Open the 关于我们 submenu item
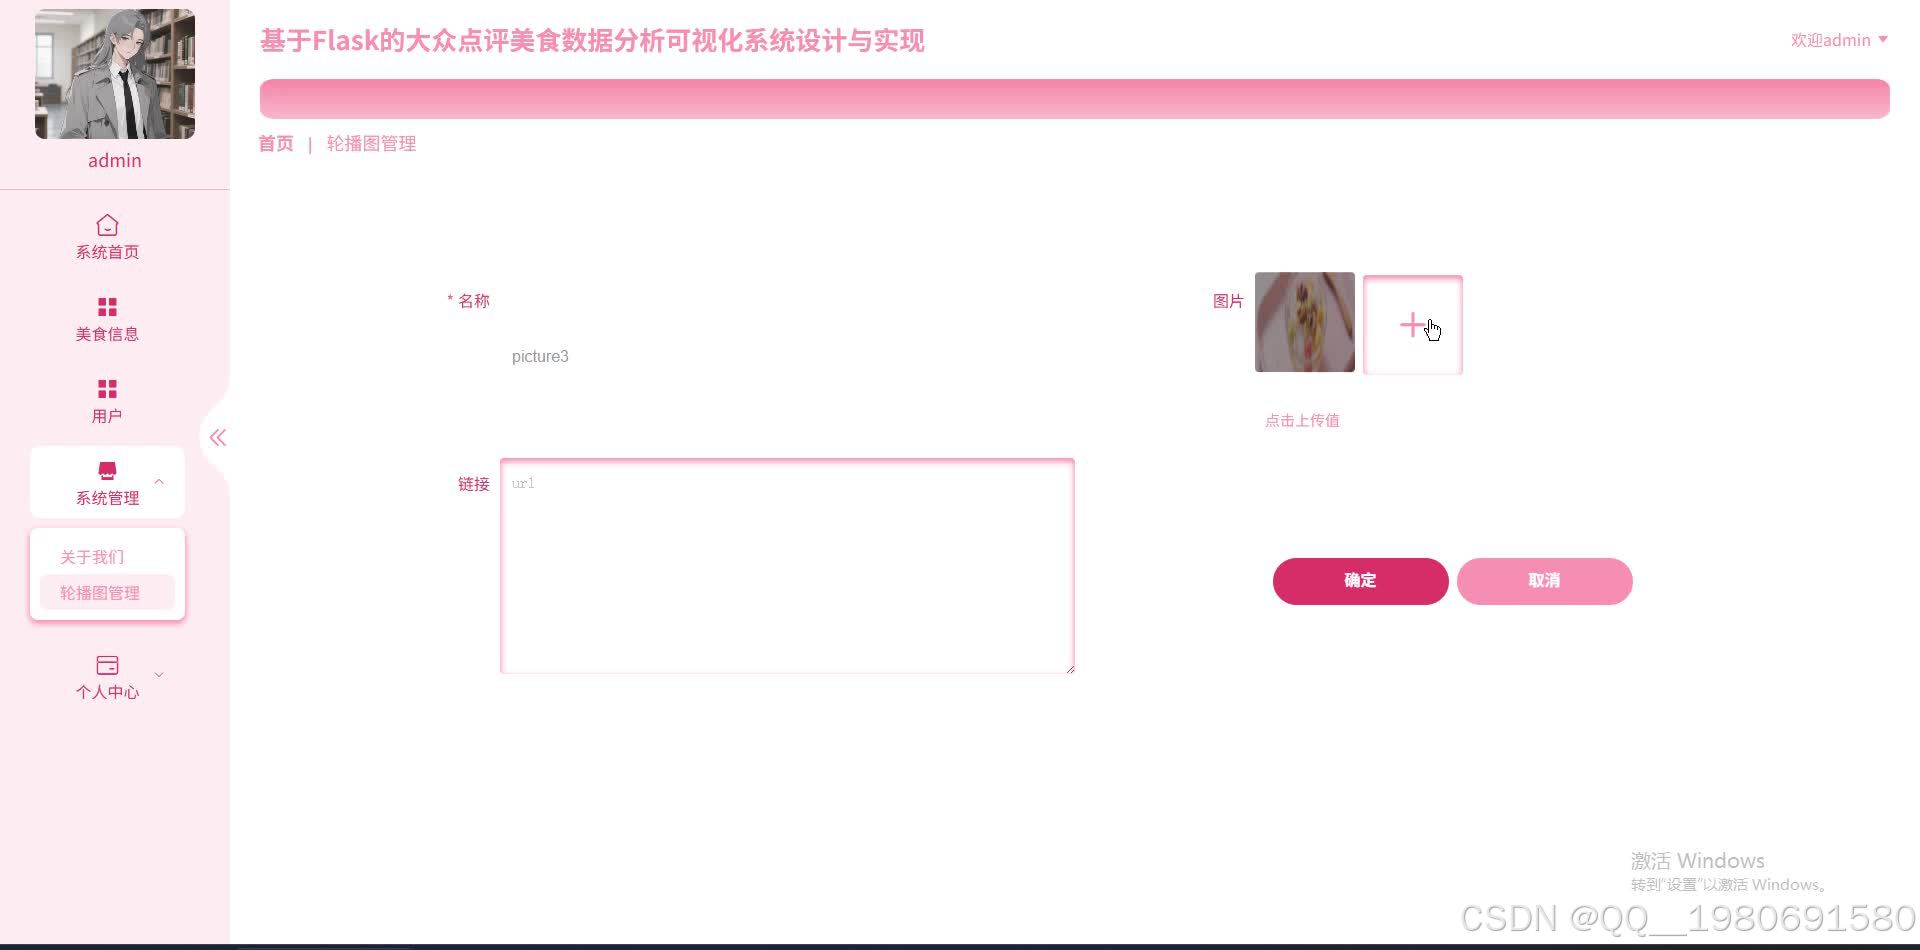This screenshot has width=1920, height=950. pos(92,557)
